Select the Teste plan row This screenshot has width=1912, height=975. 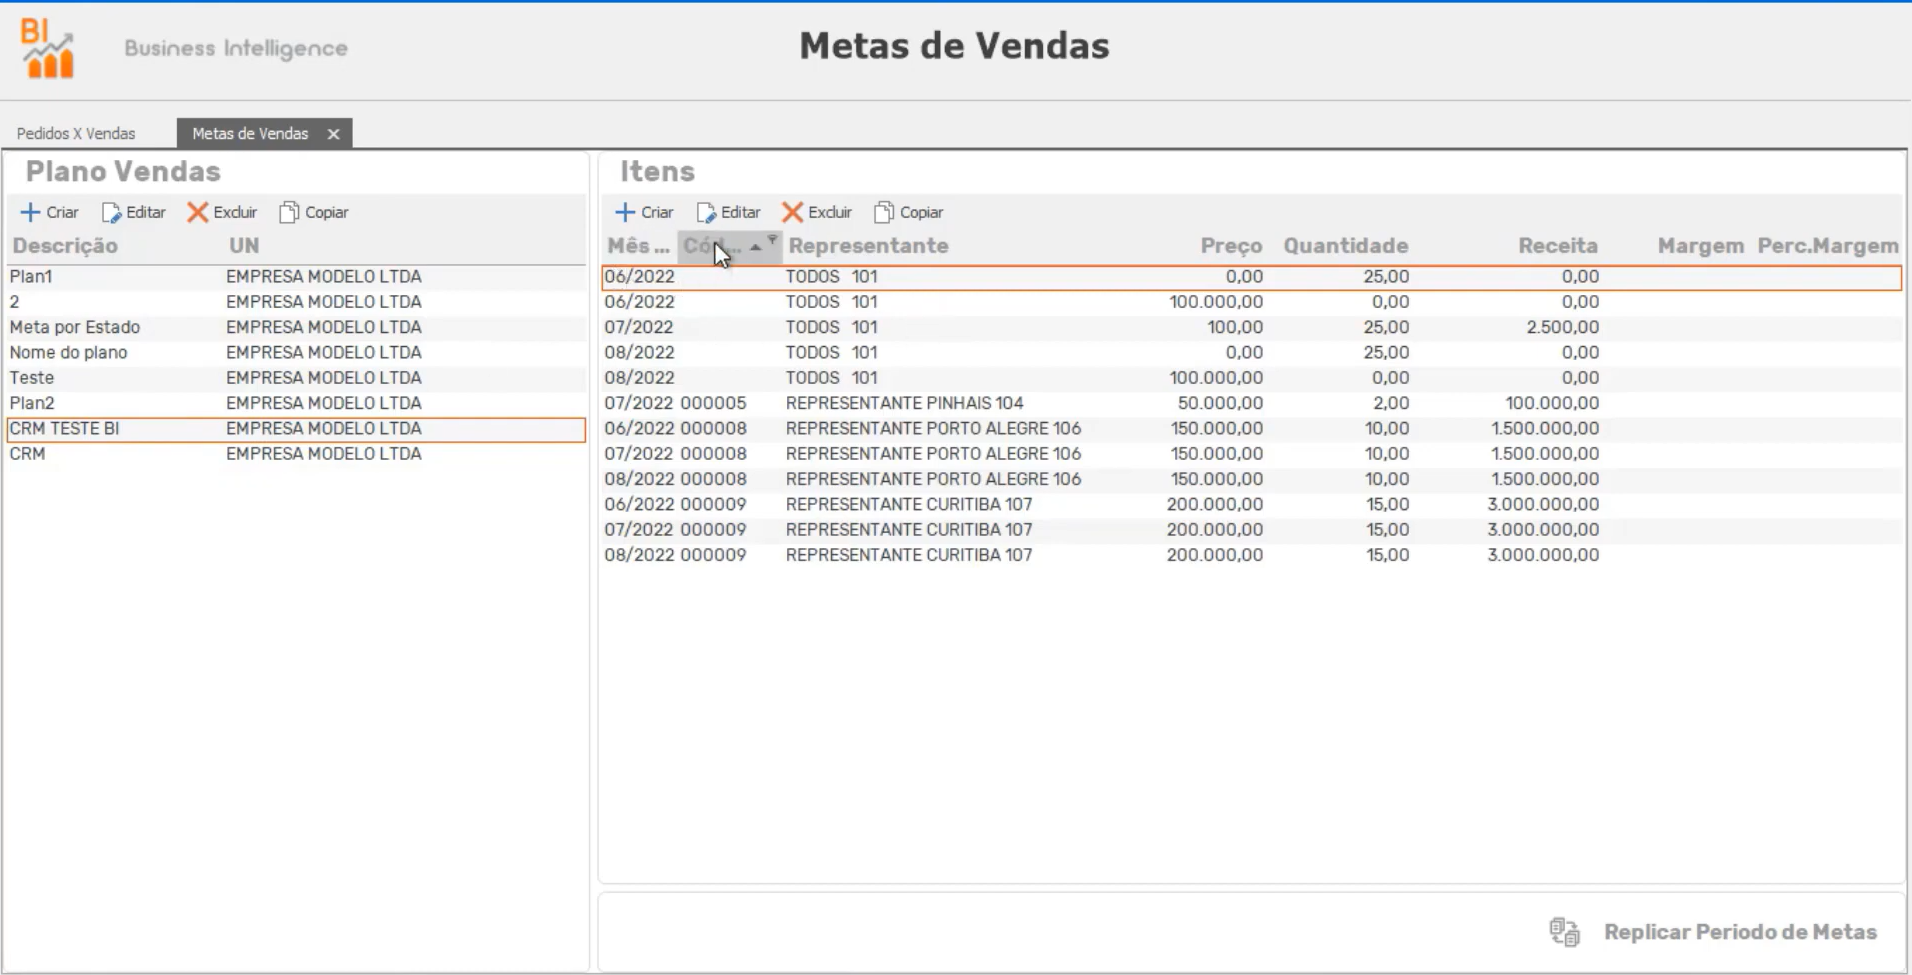[296, 378]
